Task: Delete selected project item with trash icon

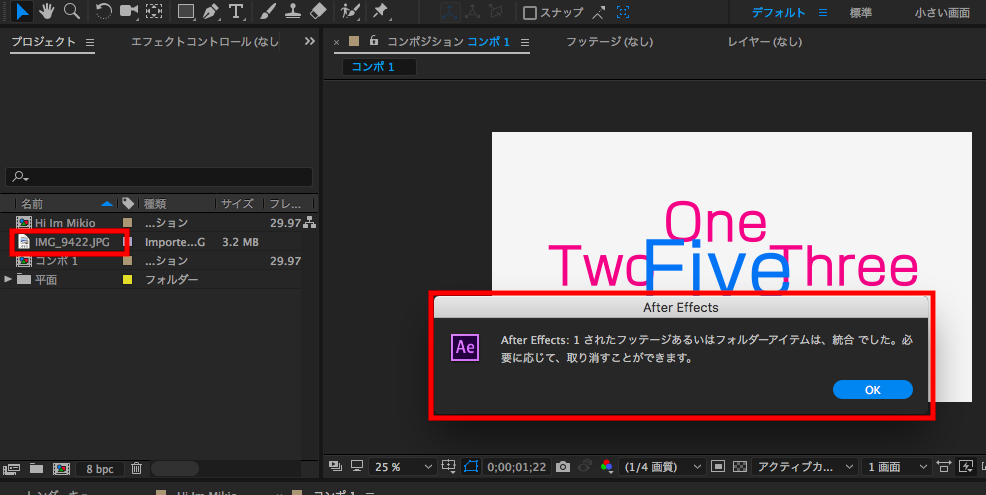Action: [x=136, y=469]
